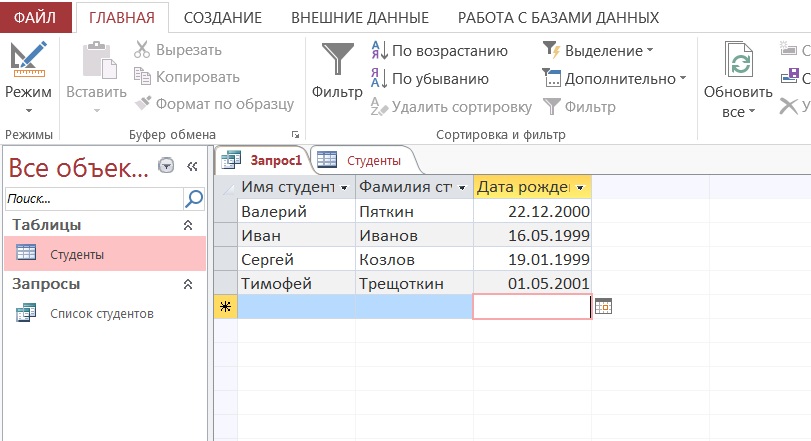
Task: Select the Имя студента column header
Action: pyautogui.click(x=296, y=187)
